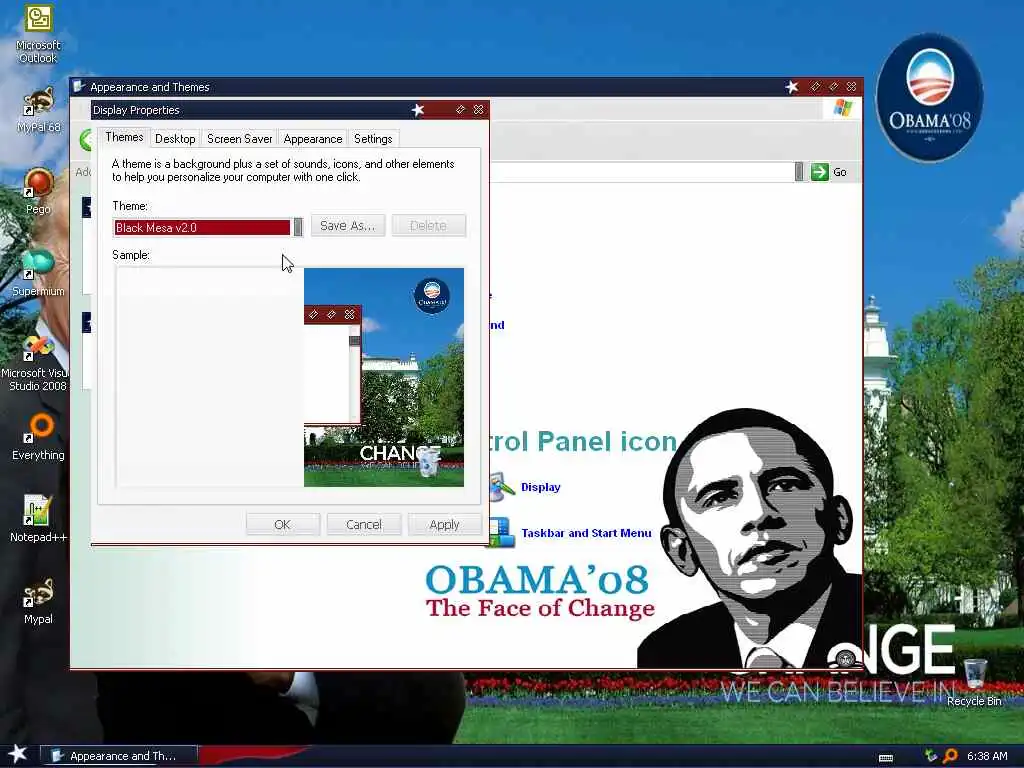Click the Windows flag logo in Appearance window
Screen dimensions: 1024x768
point(842,108)
